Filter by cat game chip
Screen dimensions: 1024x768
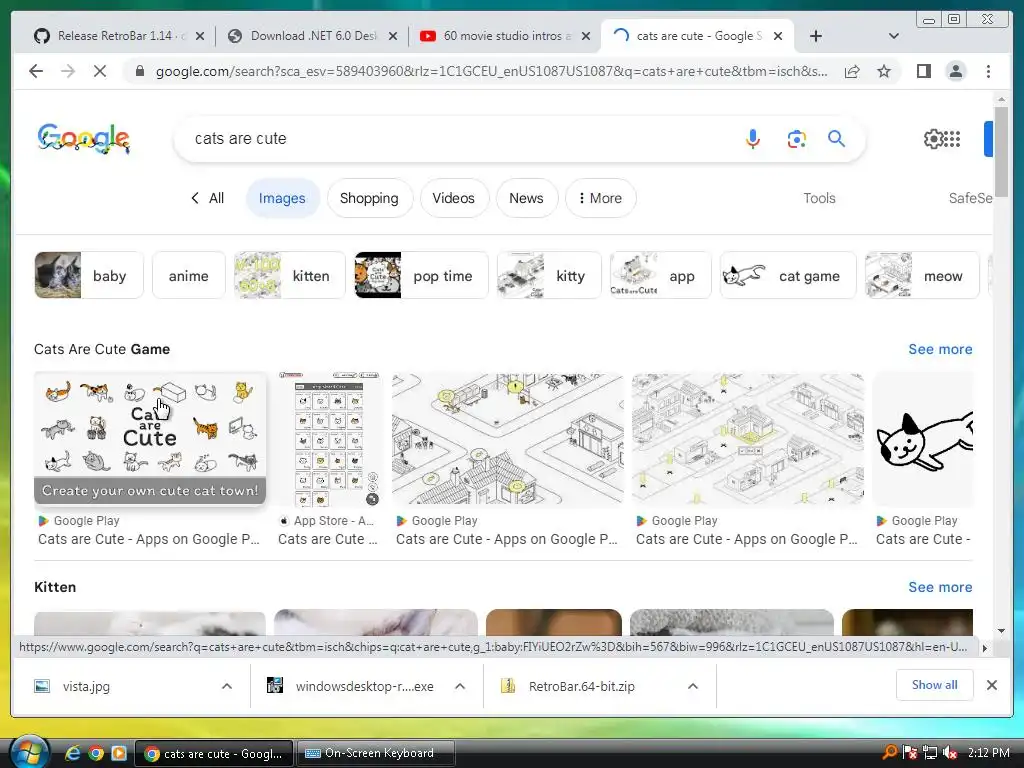788,276
